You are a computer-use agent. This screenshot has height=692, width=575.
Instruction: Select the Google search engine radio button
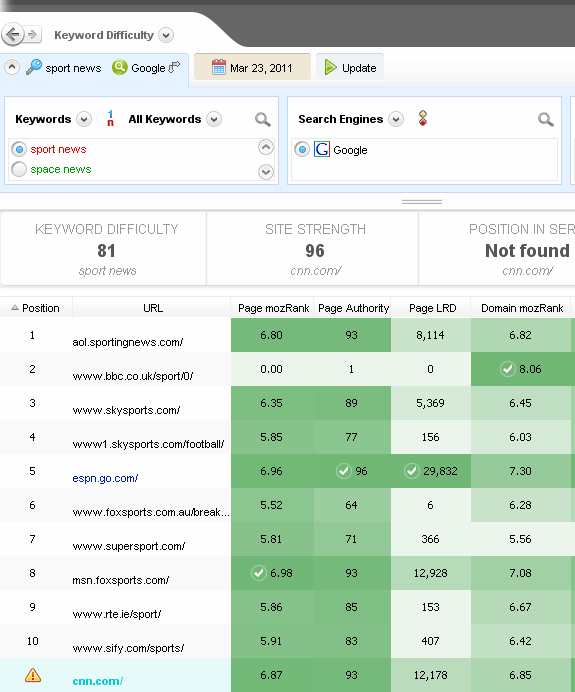pyautogui.click(x=302, y=150)
